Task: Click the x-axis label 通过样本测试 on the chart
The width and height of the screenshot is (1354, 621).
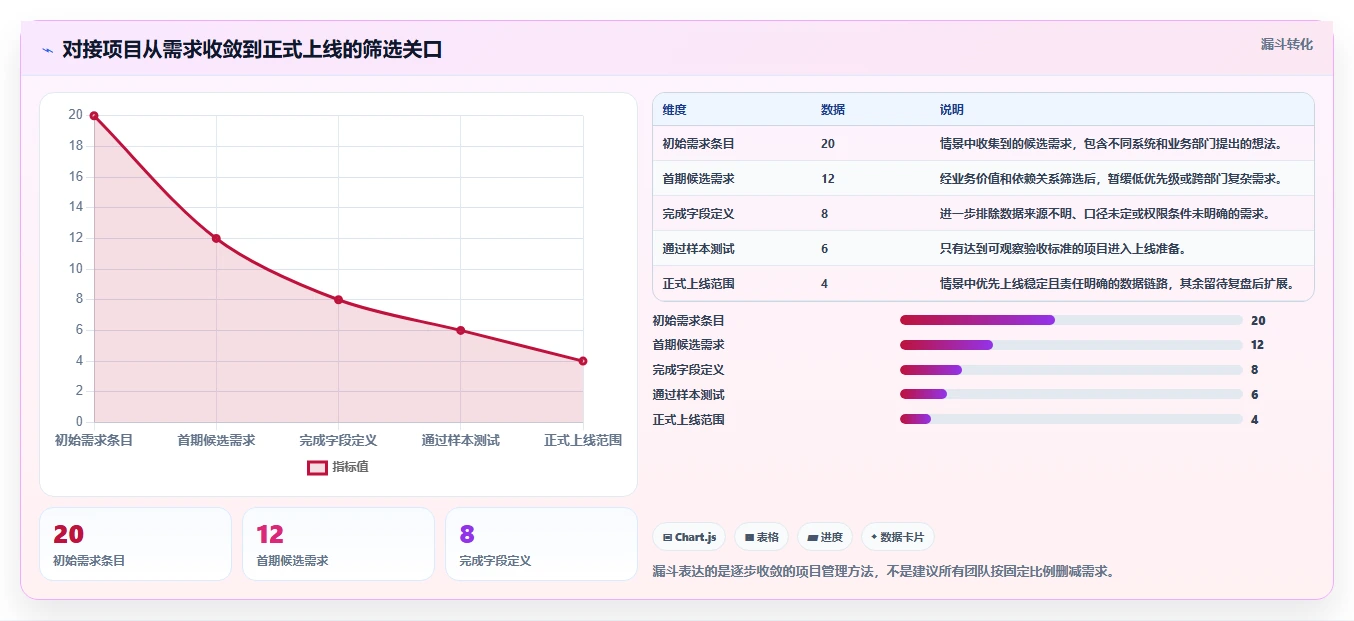Action: click(x=461, y=440)
